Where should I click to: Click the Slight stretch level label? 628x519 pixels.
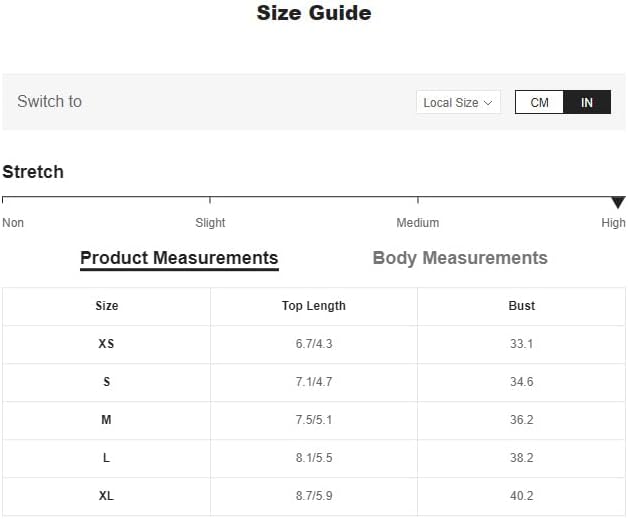(210, 223)
